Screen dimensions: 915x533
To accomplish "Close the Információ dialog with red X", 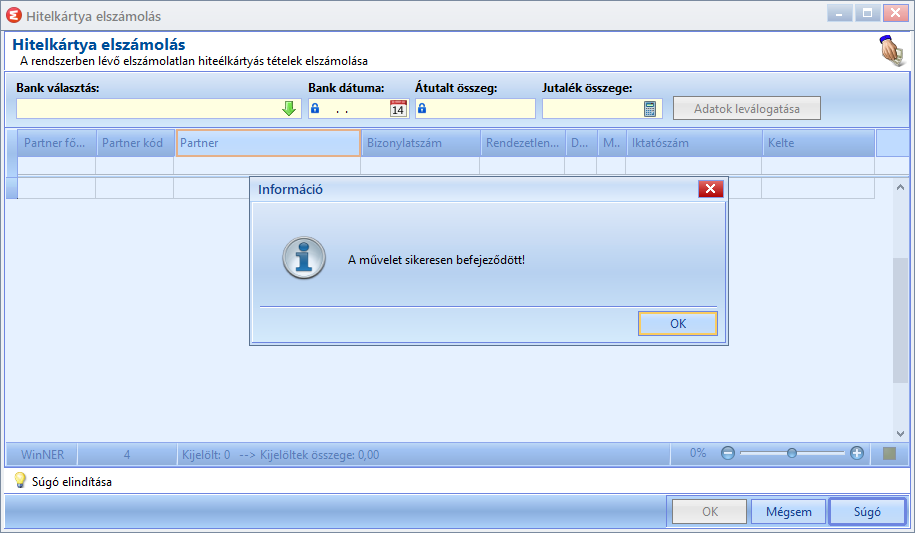I will [x=710, y=189].
